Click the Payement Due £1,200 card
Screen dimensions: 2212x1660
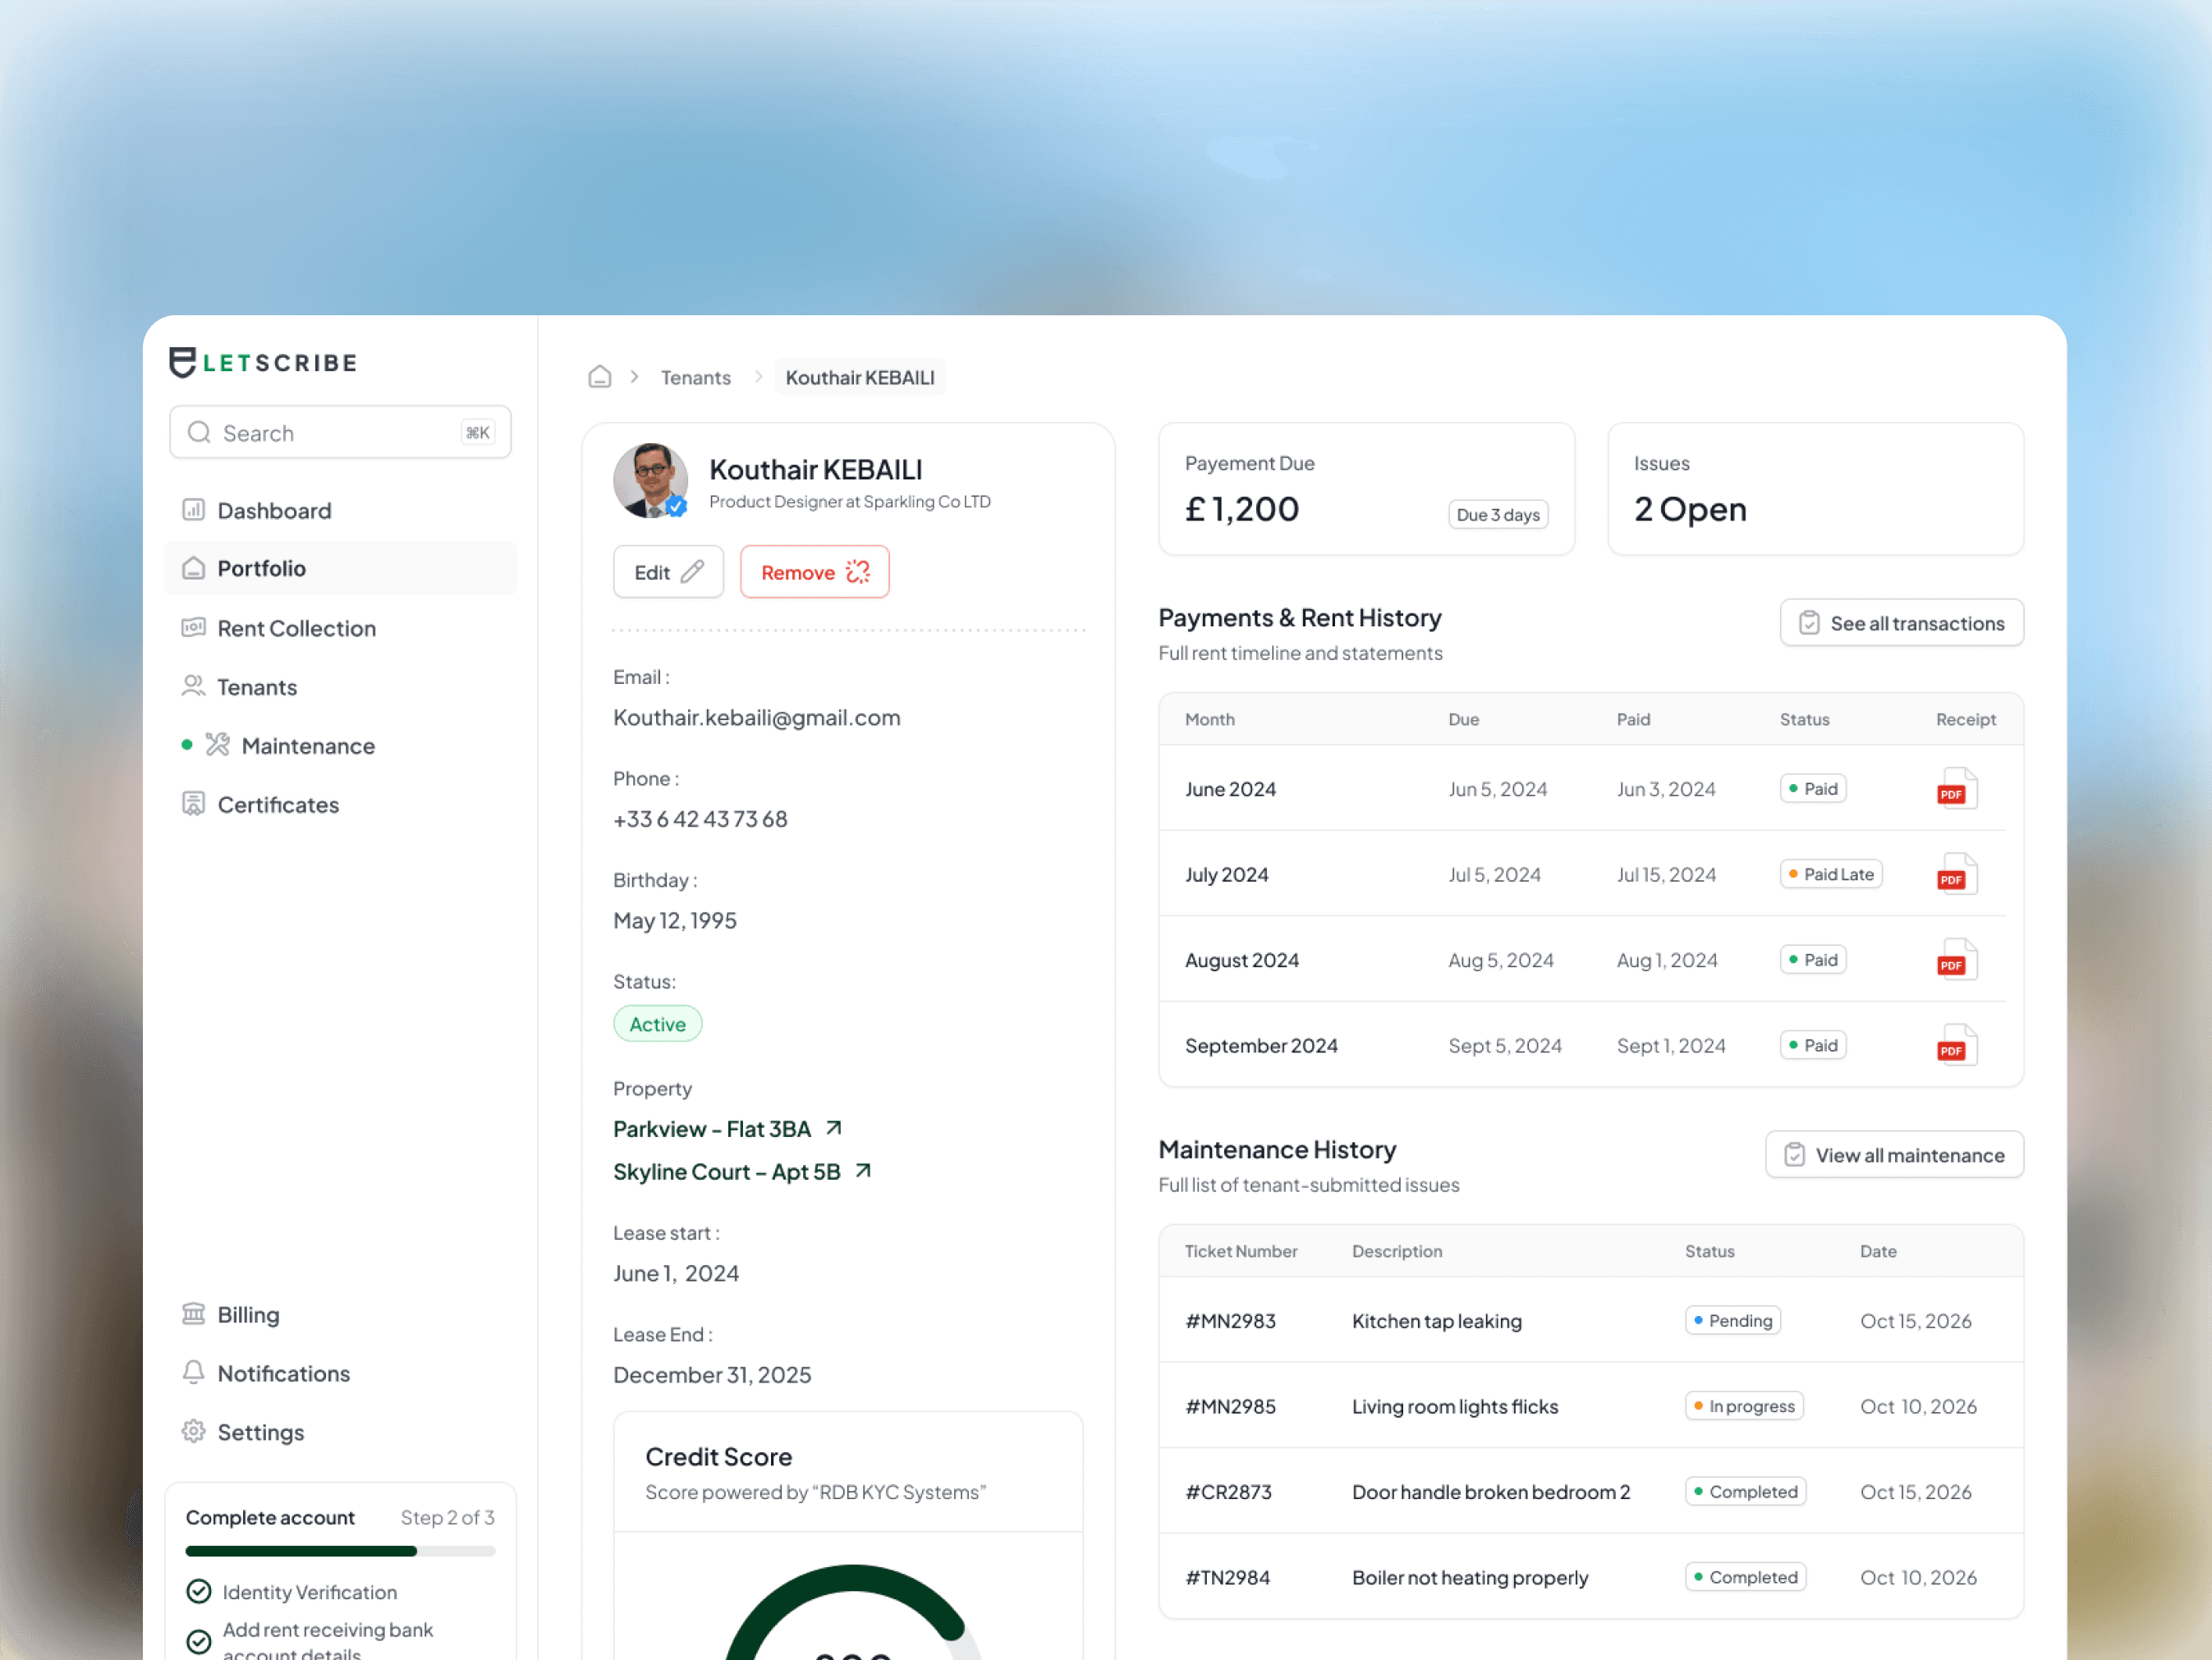(x=1366, y=489)
